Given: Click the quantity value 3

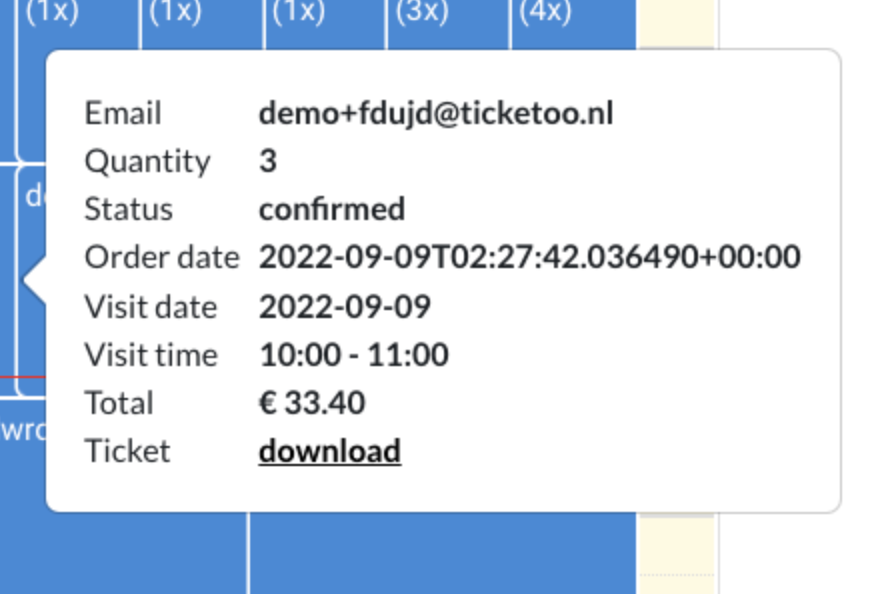Looking at the screenshot, I should coord(267,161).
